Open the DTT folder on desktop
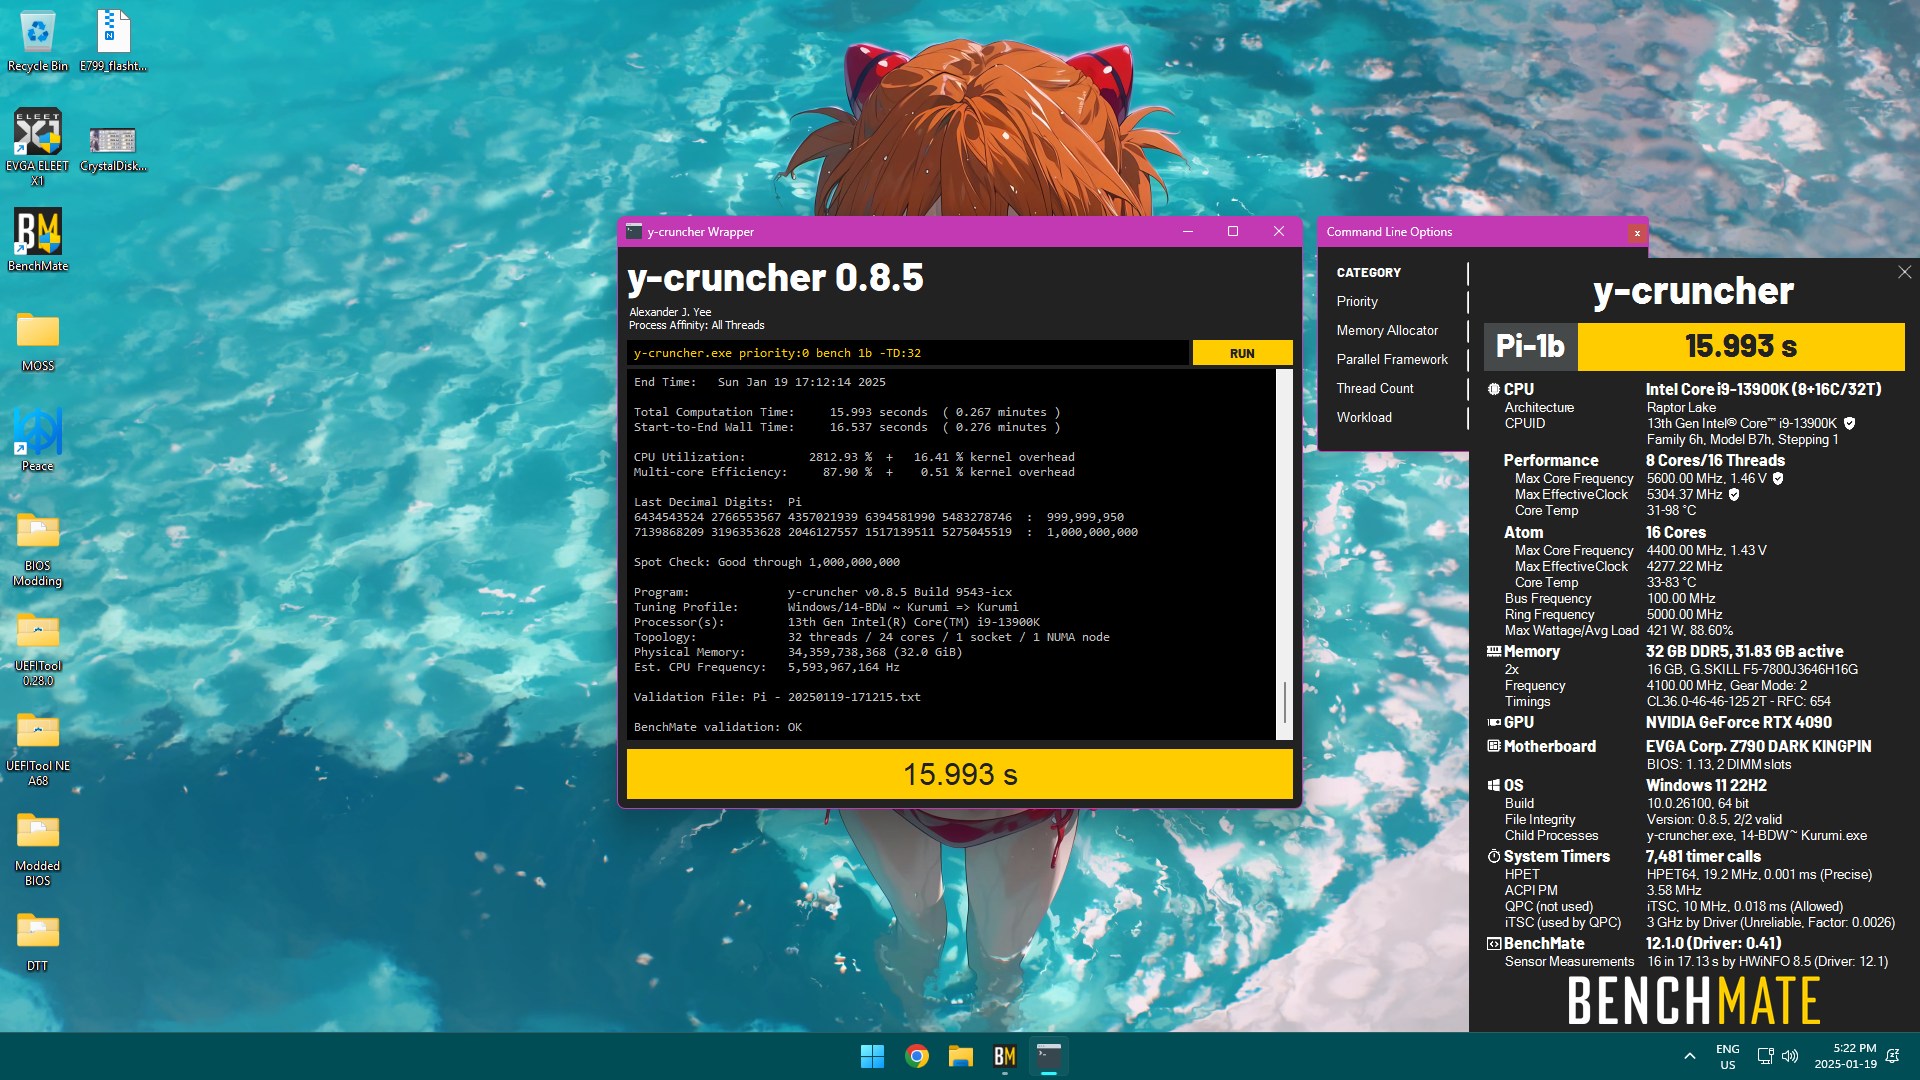Viewport: 1920px width, 1080px height. point(38,942)
